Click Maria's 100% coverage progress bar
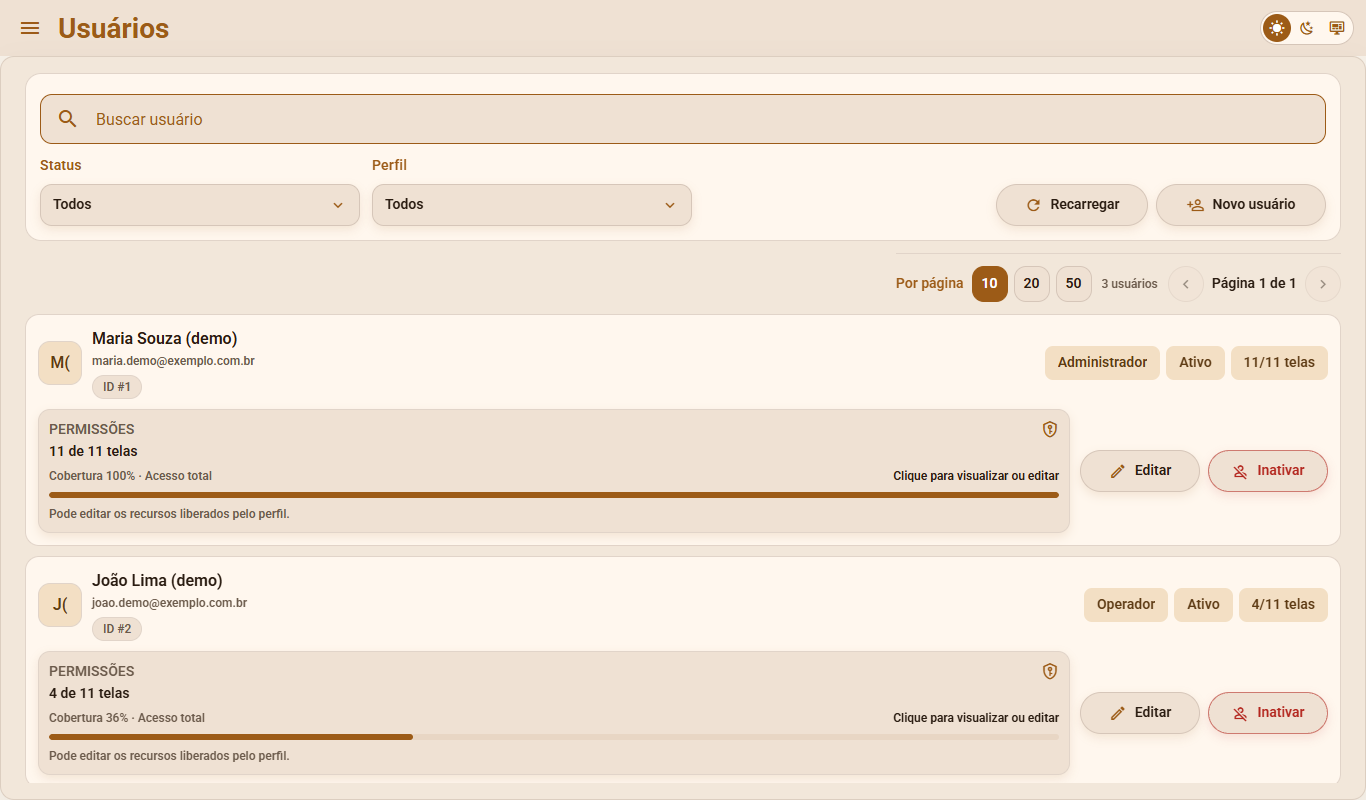This screenshot has height=800, width=1366. (x=554, y=495)
